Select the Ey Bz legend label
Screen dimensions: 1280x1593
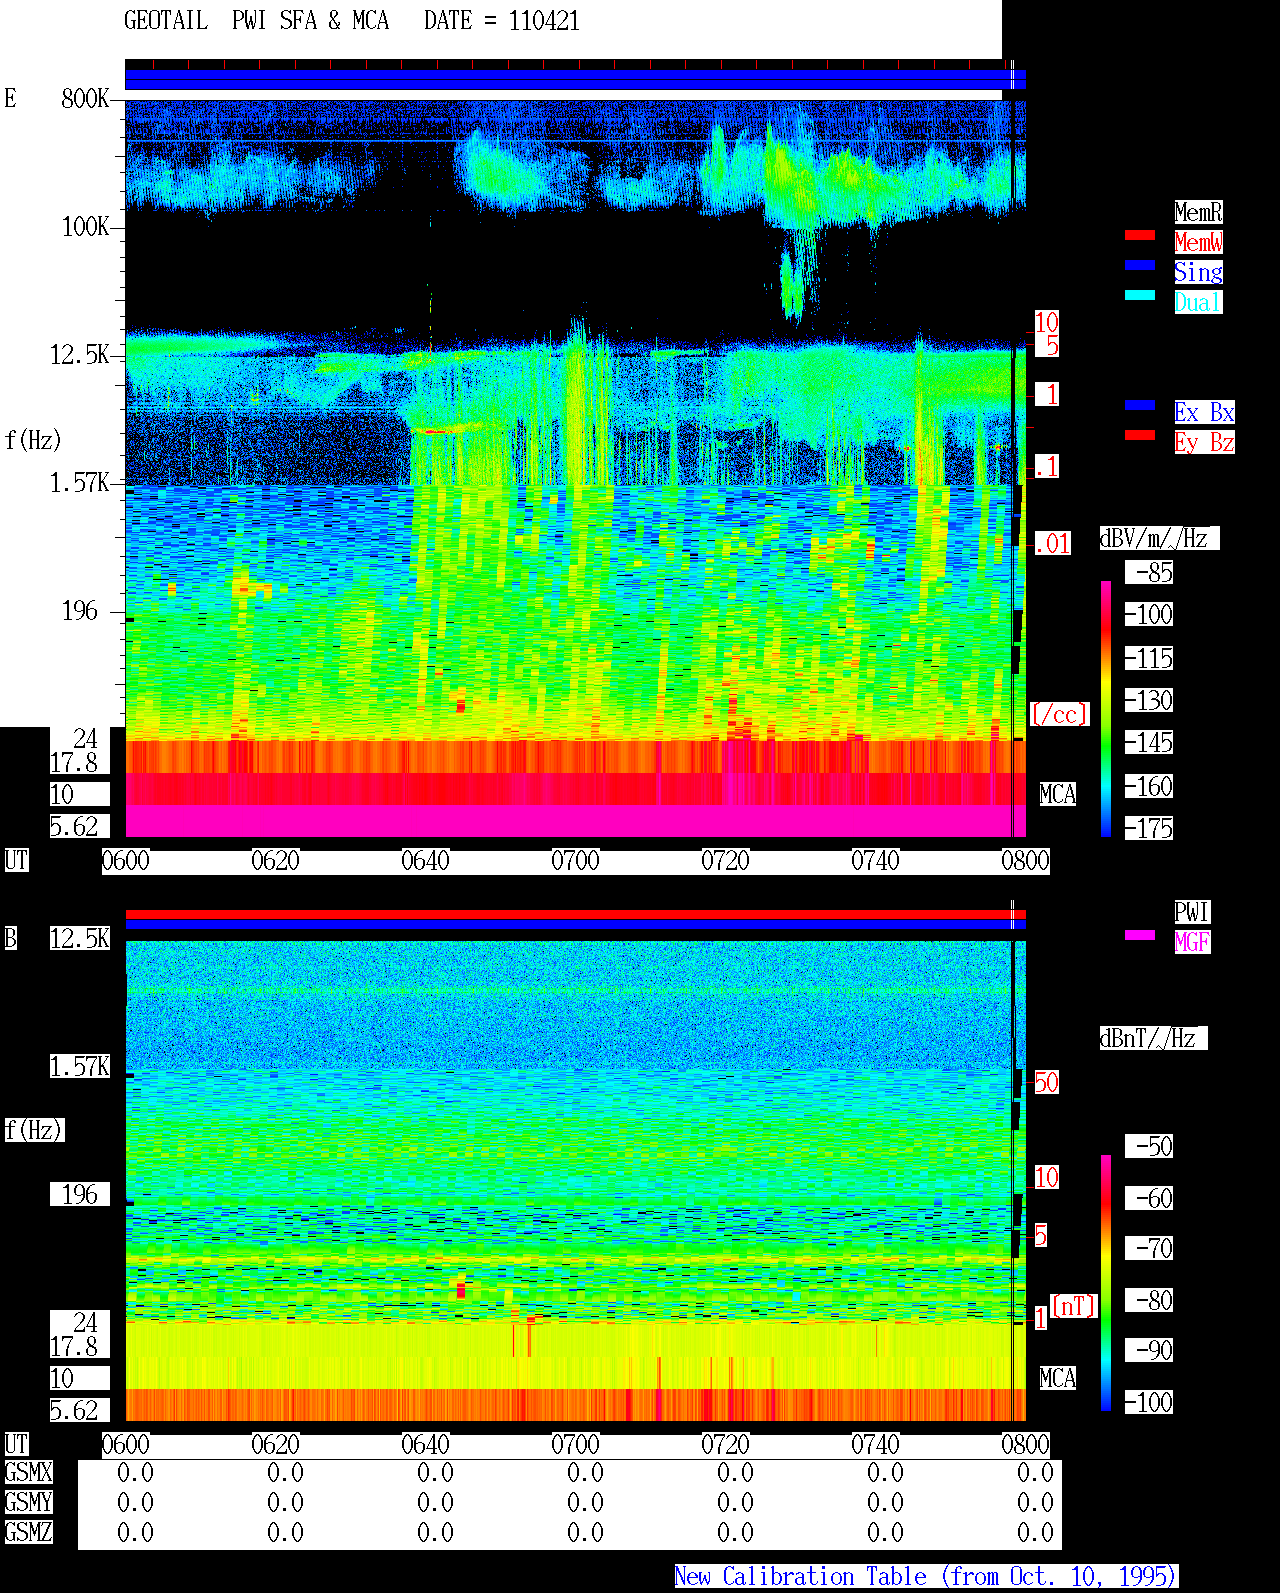click(1204, 442)
